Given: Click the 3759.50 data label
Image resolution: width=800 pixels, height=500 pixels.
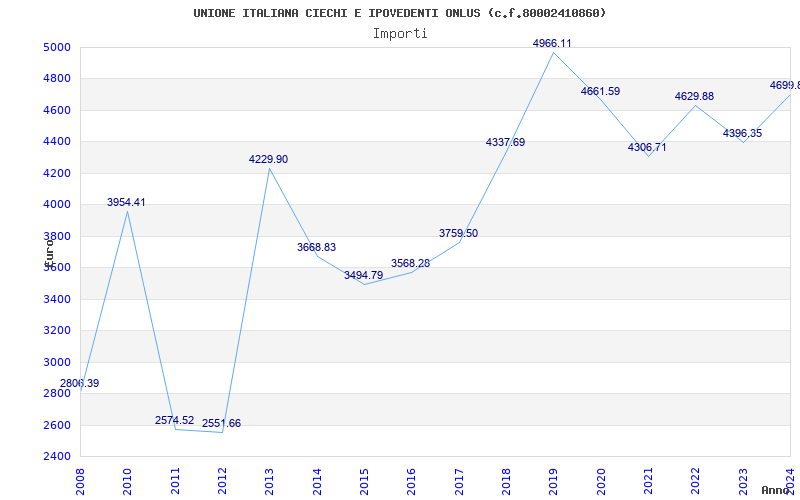Looking at the screenshot, I should tap(458, 234).
